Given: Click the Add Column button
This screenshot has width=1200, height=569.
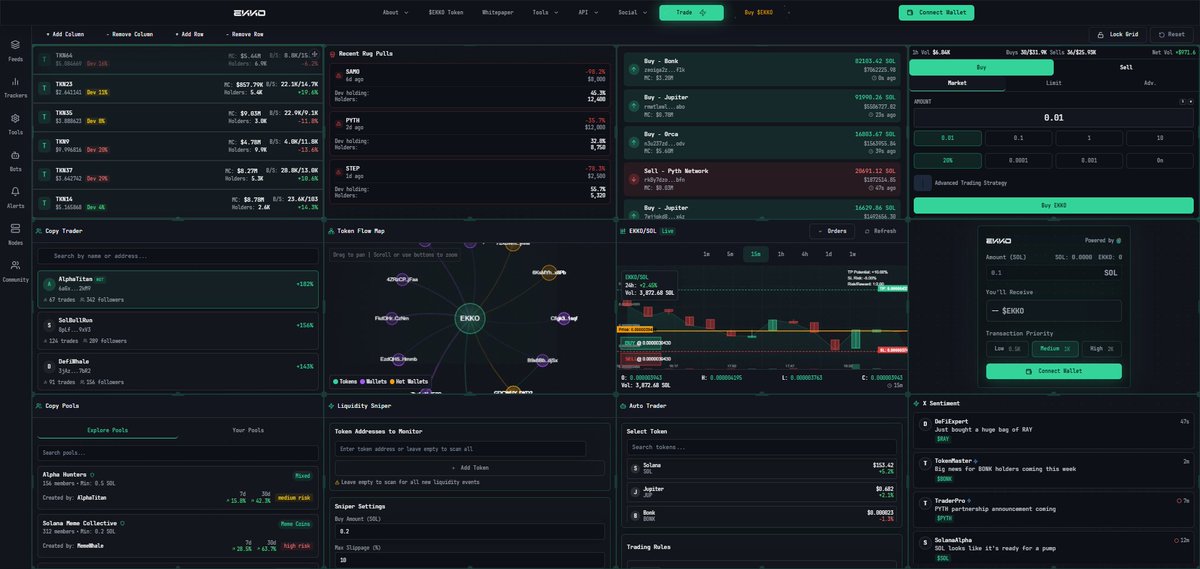Looking at the screenshot, I should click(x=65, y=34).
